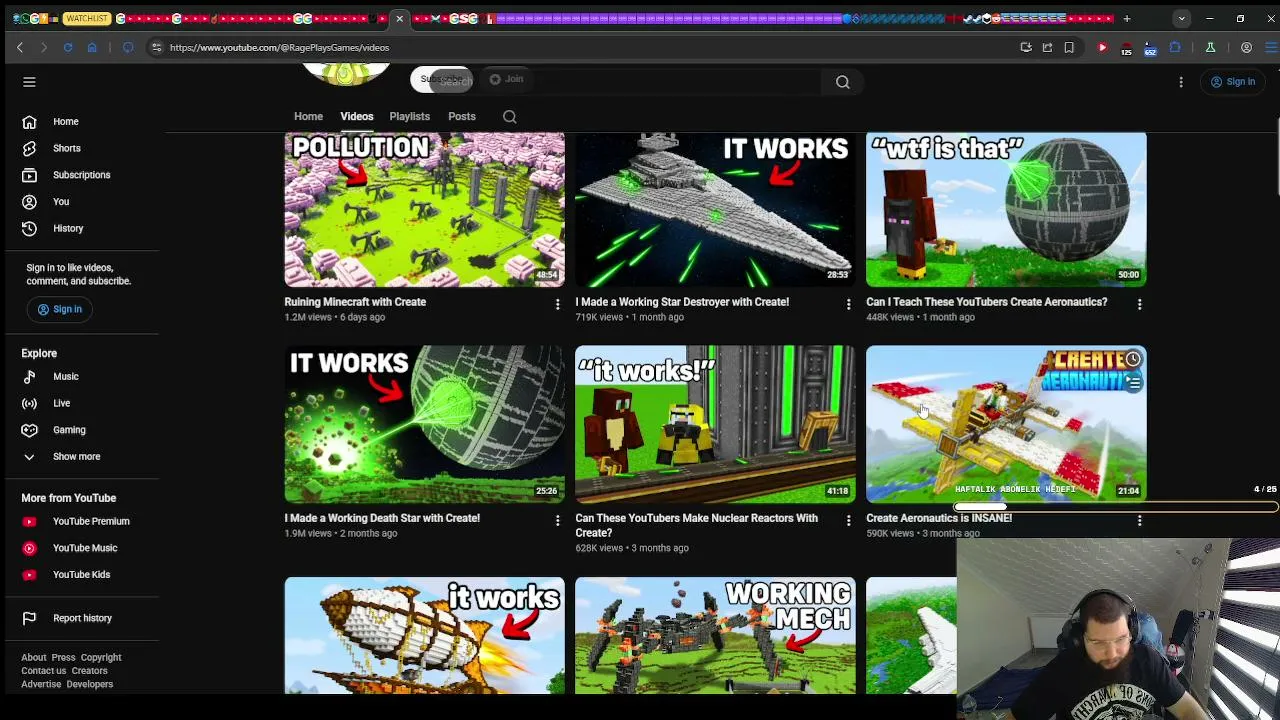Add Create Aeronautics video to Watch later
Viewport: 1280px width, 720px height.
(x=1133, y=359)
